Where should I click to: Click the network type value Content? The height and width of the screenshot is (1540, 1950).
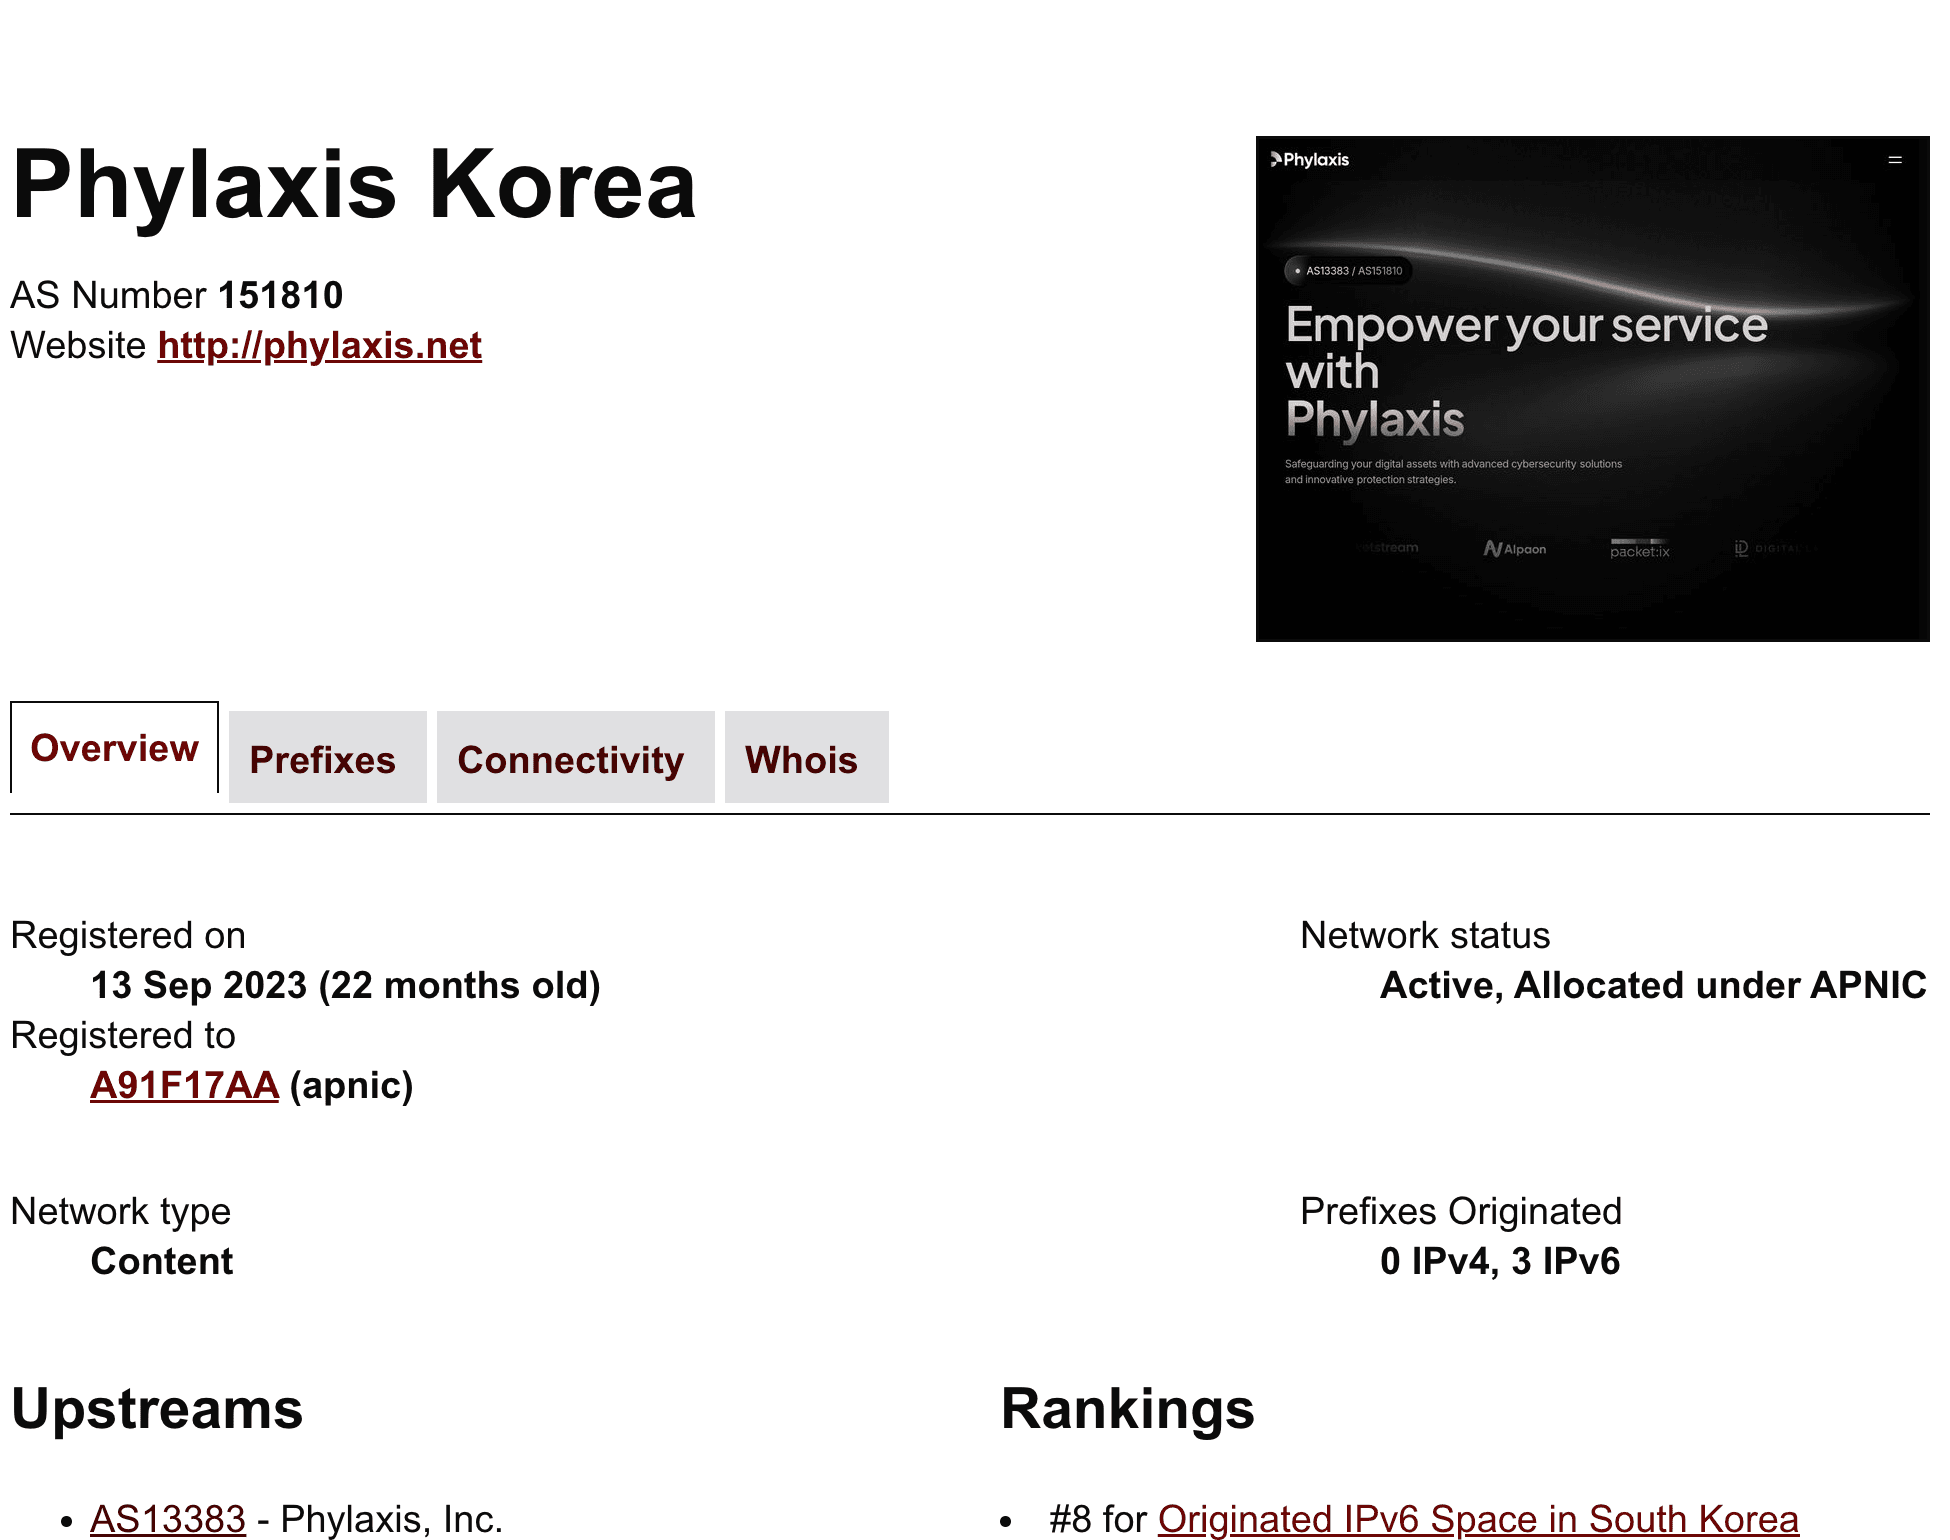[162, 1262]
